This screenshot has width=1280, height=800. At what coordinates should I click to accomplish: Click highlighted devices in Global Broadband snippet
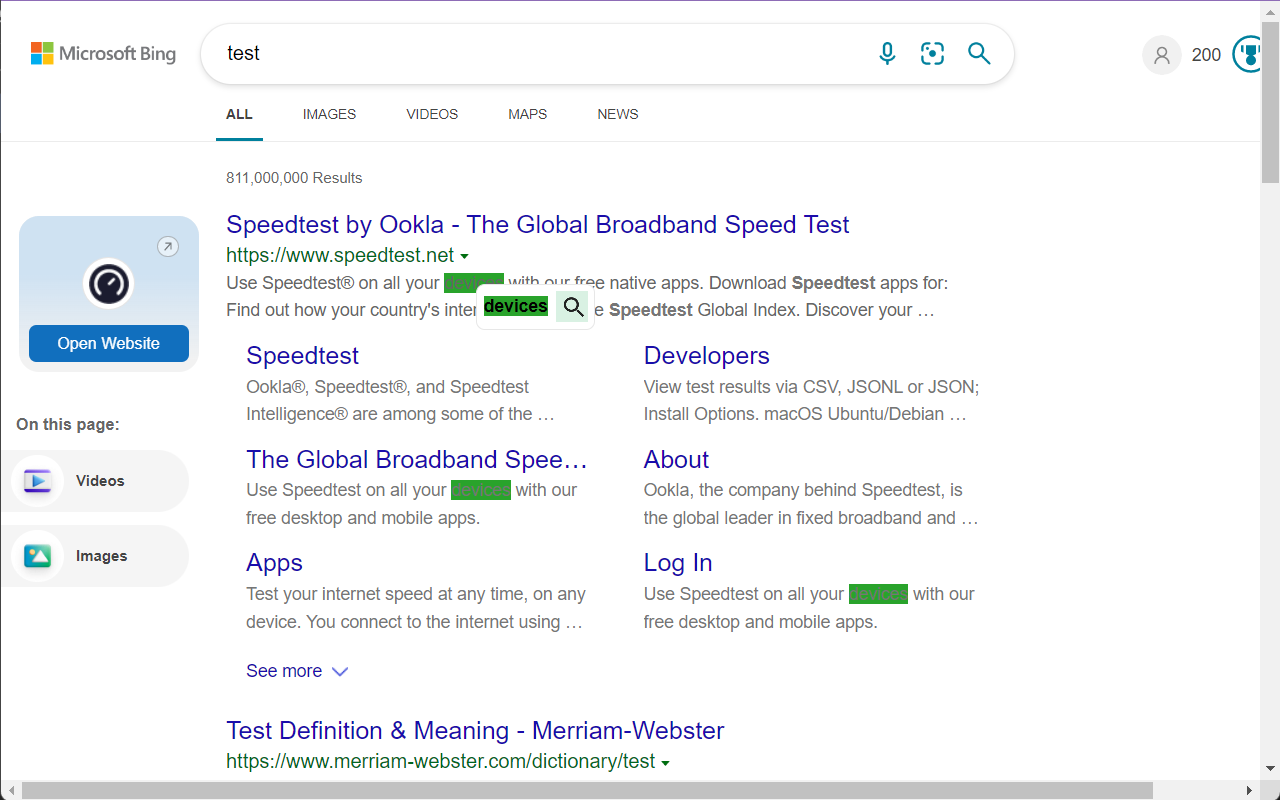[x=481, y=490]
